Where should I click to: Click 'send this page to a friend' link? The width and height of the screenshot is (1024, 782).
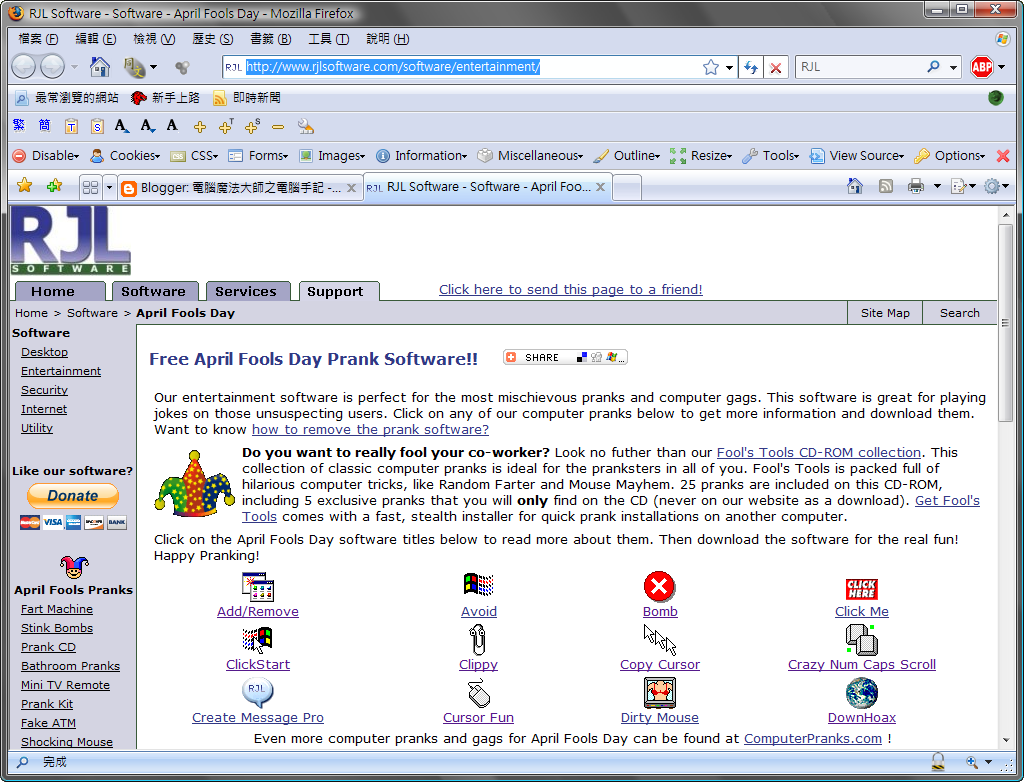[x=571, y=289]
